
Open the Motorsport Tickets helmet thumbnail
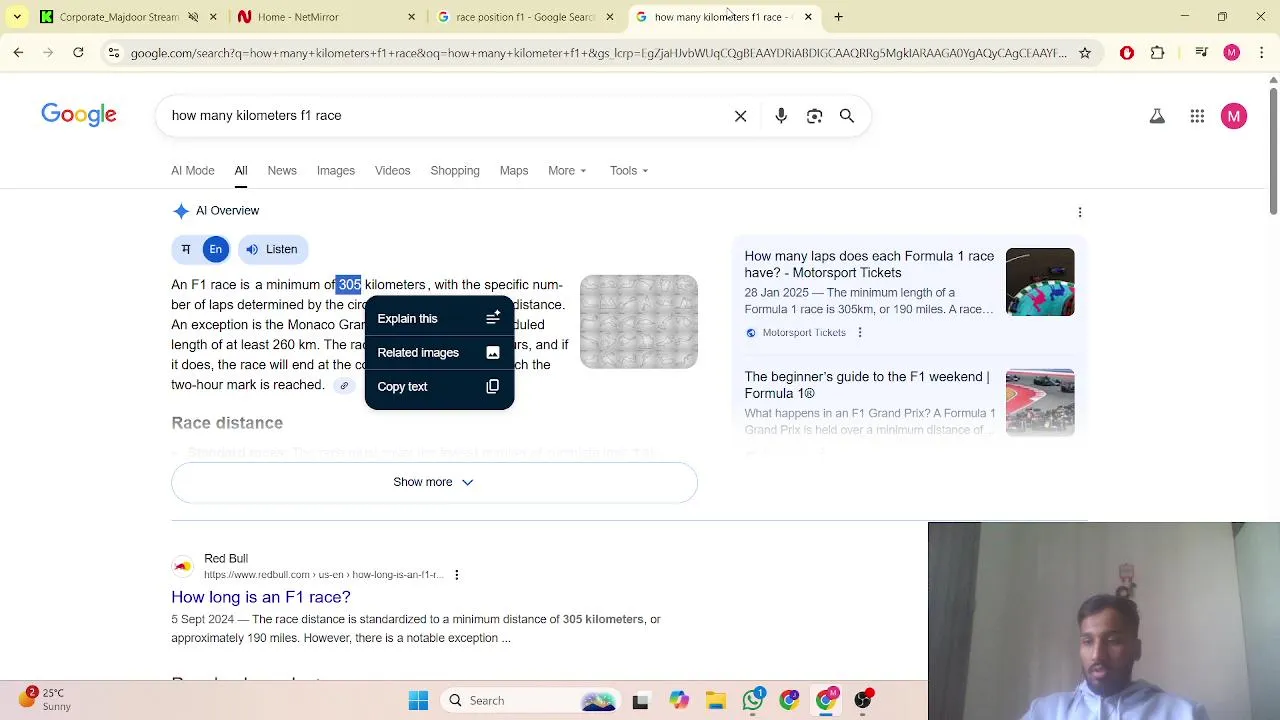click(1040, 282)
